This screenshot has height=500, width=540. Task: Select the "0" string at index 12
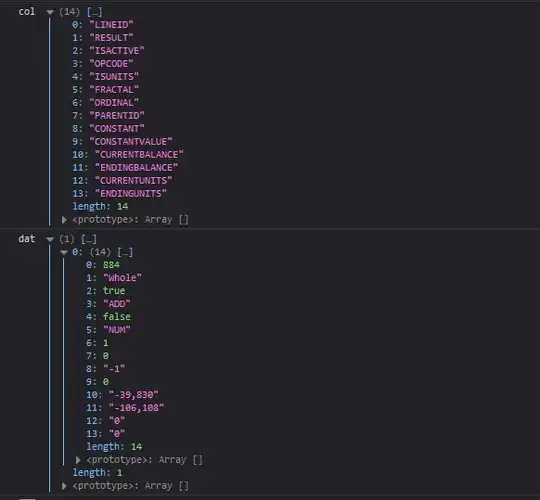117,420
